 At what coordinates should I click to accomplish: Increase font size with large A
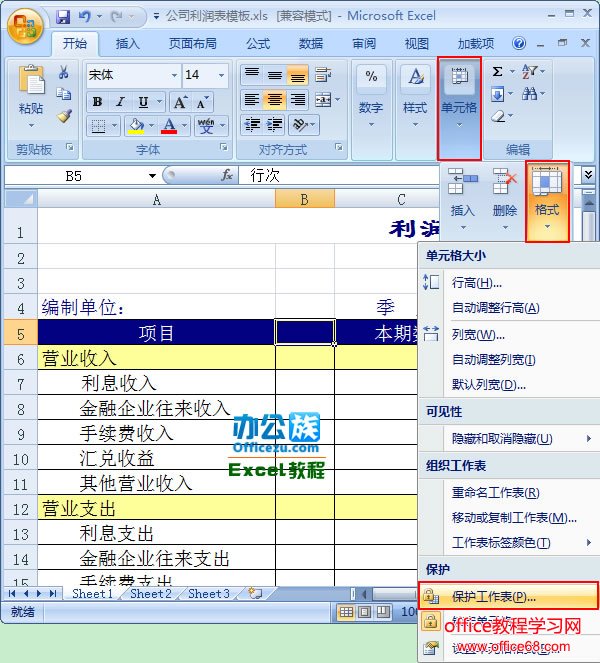pos(180,102)
